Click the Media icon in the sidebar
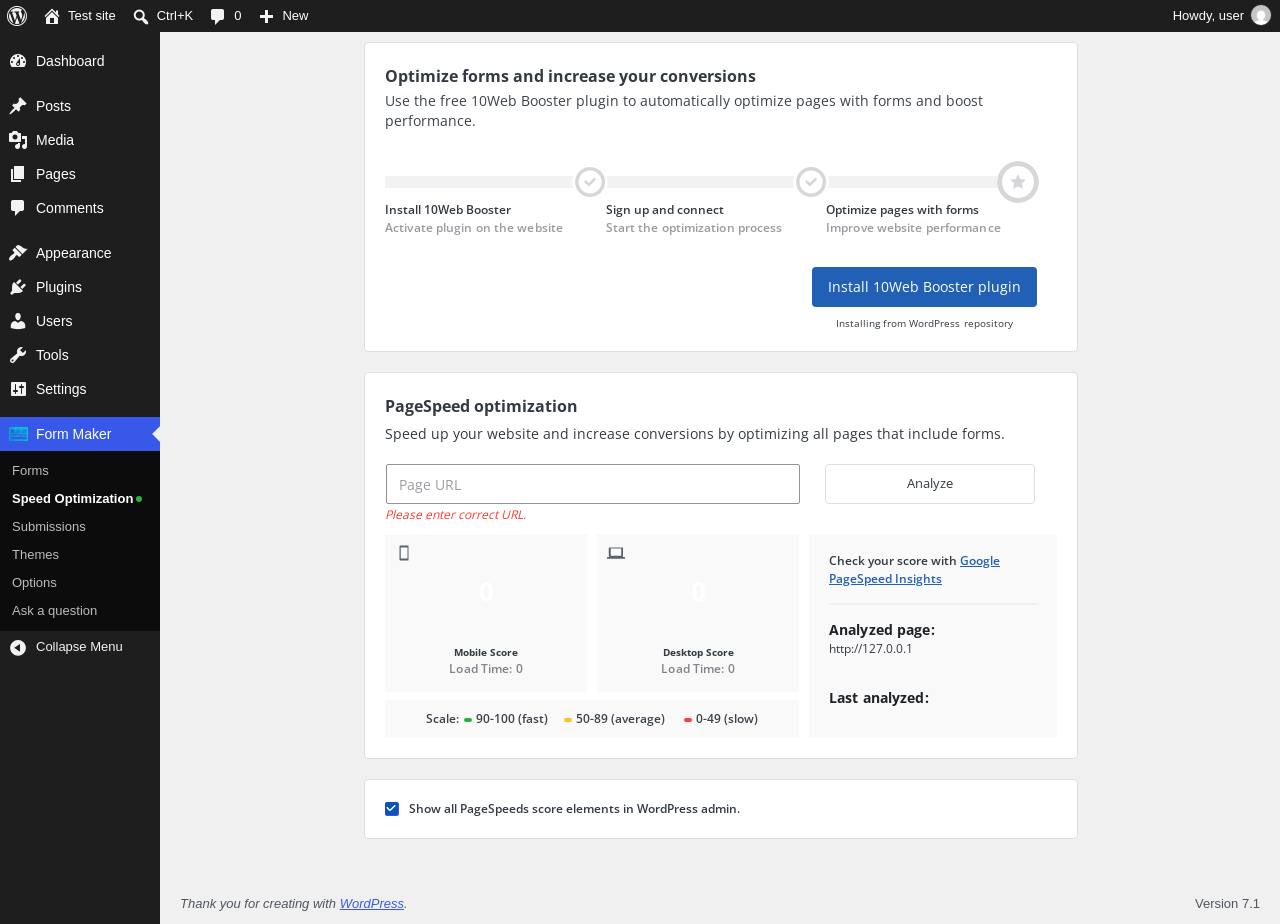 18,140
